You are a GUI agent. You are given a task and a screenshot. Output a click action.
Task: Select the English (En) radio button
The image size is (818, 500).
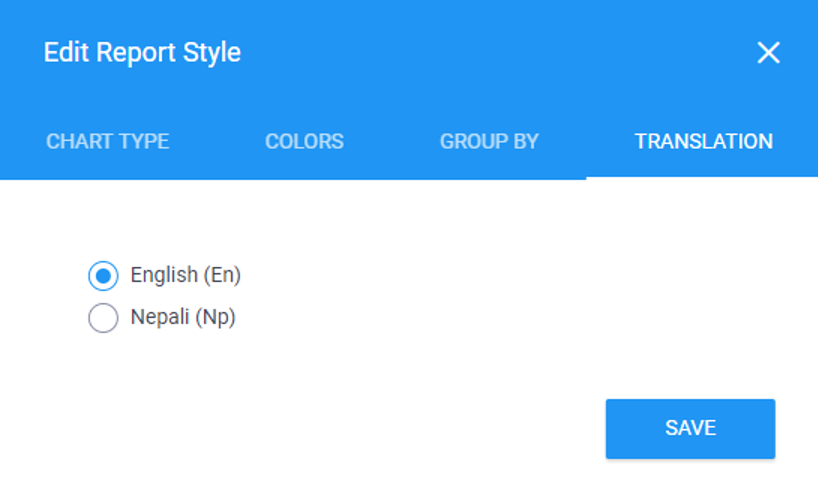pyautogui.click(x=103, y=275)
